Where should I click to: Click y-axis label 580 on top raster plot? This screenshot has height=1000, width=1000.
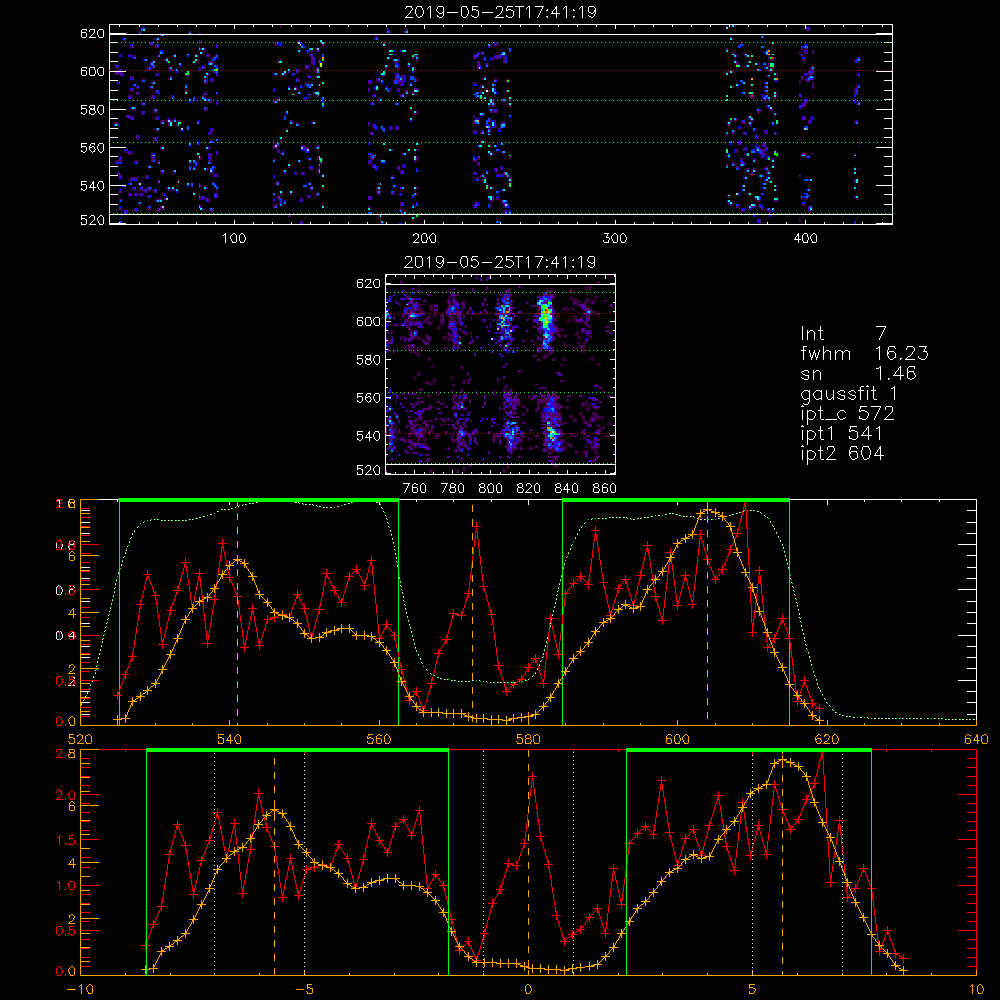(92, 110)
